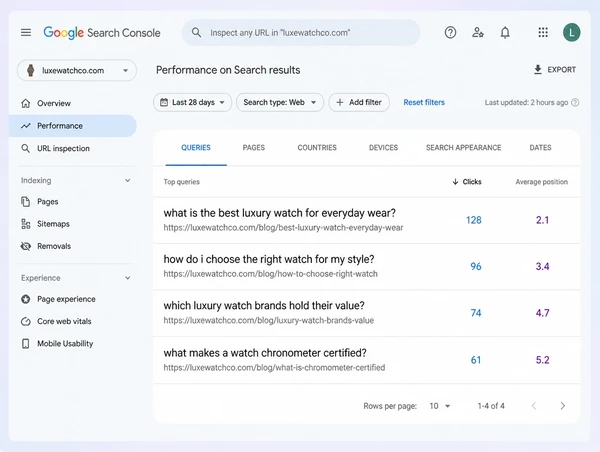Click the 128 clicks value
This screenshot has height=452, width=600.
click(474, 220)
